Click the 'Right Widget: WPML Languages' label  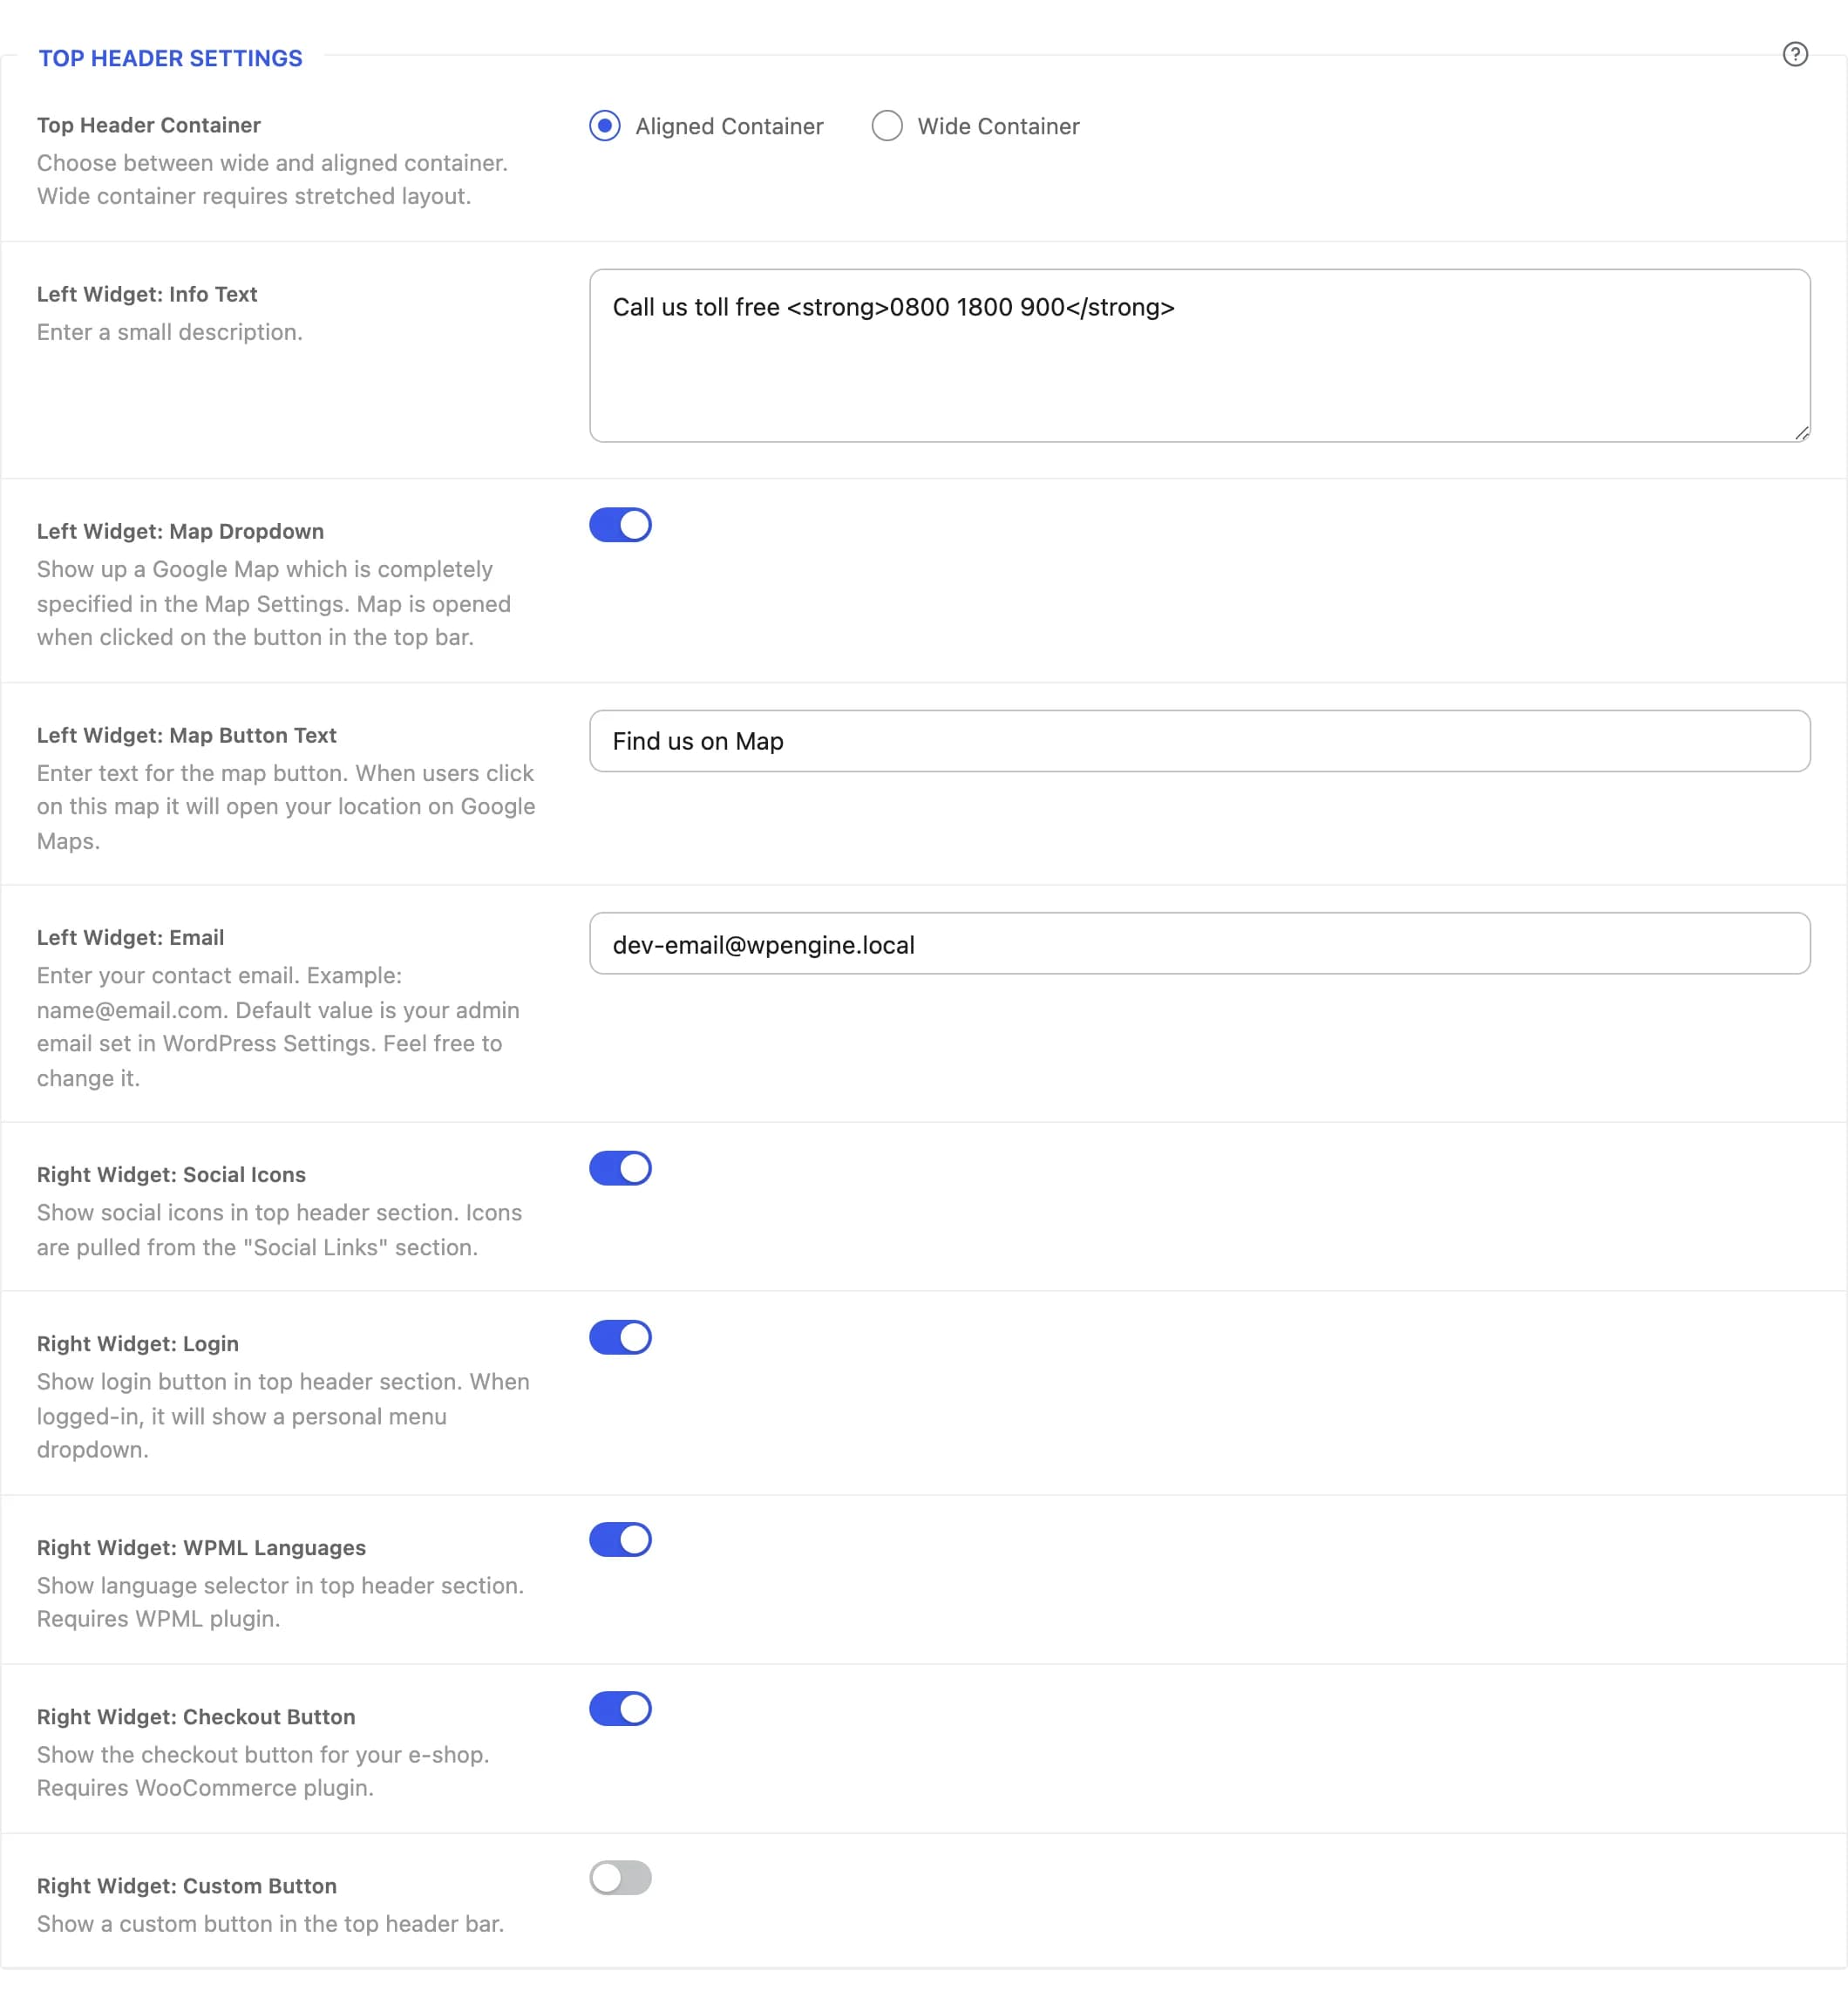pos(201,1547)
